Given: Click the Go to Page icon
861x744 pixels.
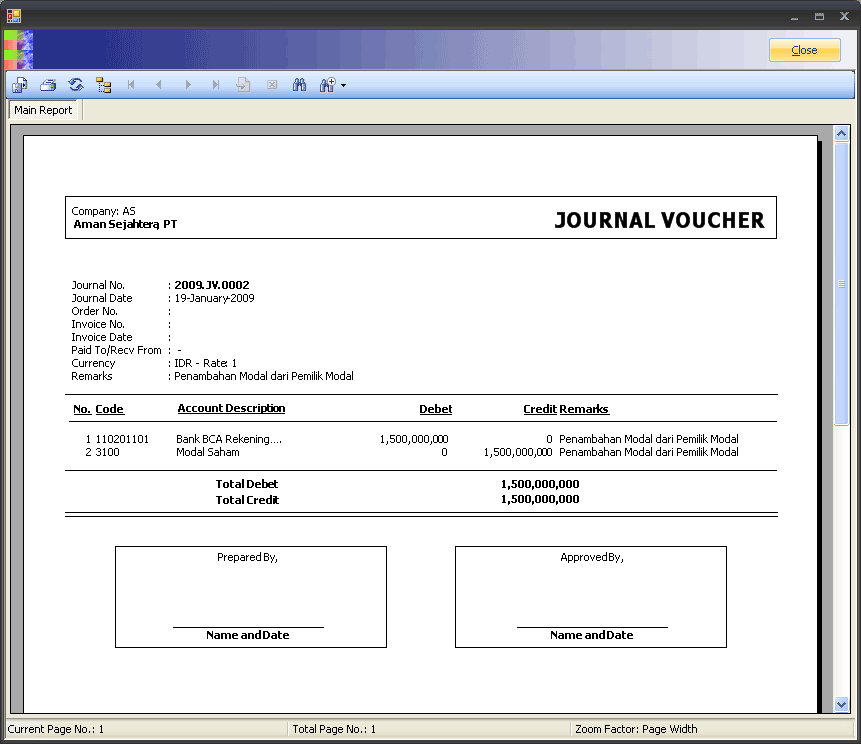Looking at the screenshot, I should point(243,86).
